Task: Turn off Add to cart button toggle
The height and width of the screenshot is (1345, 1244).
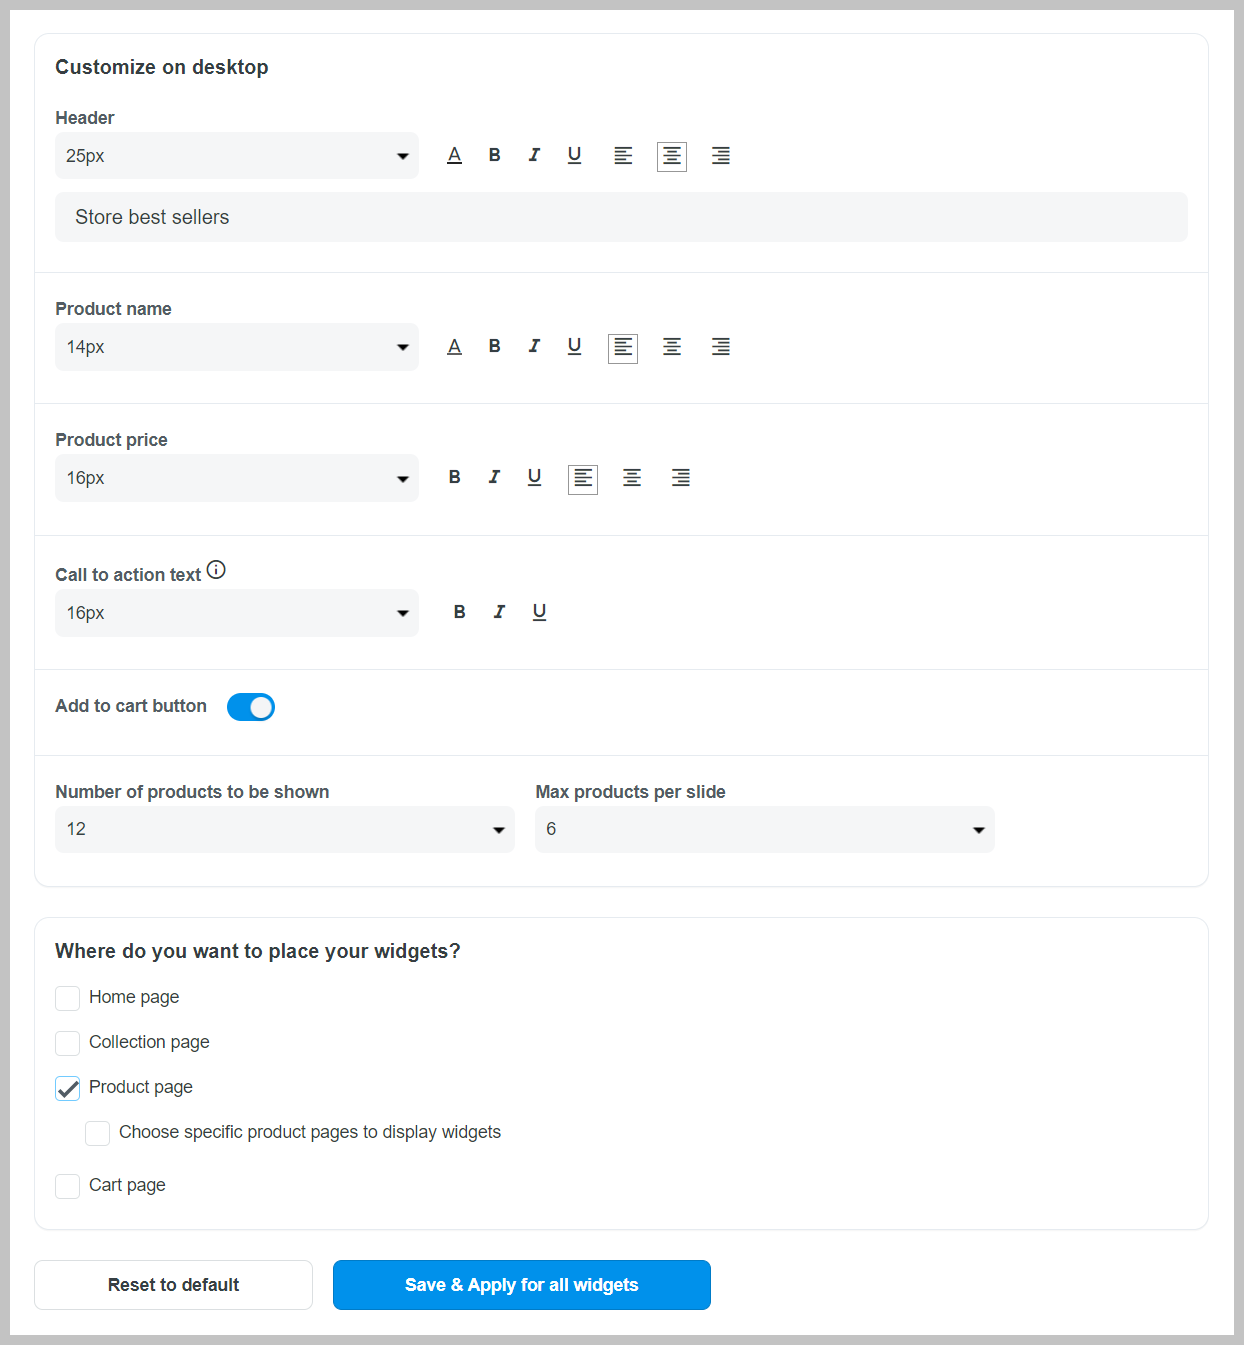Action: coord(251,707)
